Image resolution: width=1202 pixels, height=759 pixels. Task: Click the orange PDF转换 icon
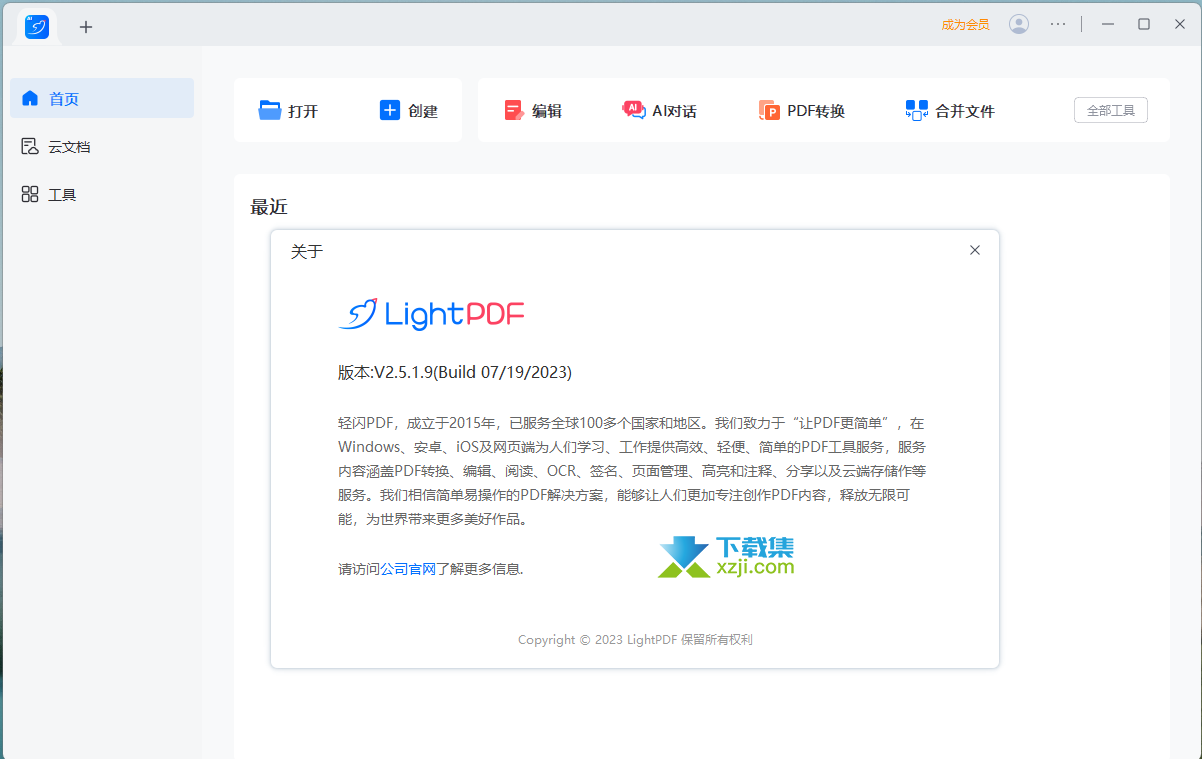pos(768,110)
